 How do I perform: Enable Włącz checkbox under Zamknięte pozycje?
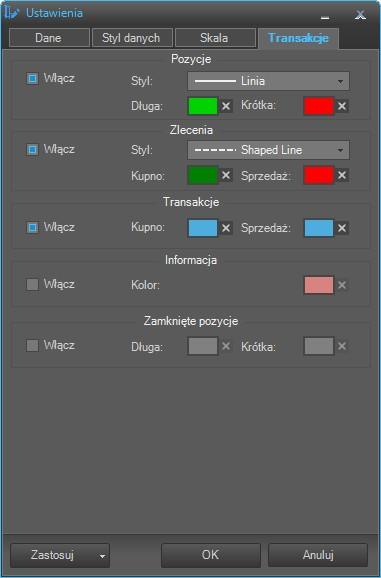(x=32, y=345)
